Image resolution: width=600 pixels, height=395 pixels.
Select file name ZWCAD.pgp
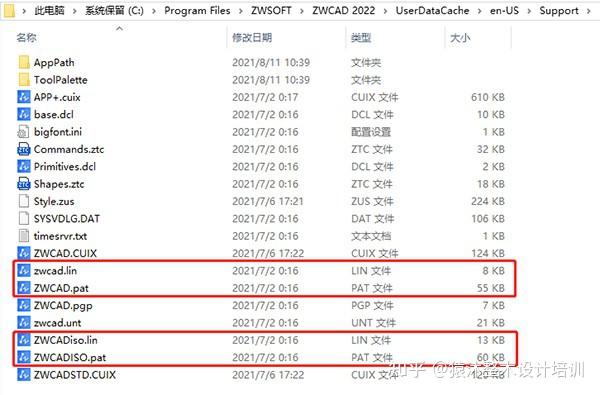[63, 305]
